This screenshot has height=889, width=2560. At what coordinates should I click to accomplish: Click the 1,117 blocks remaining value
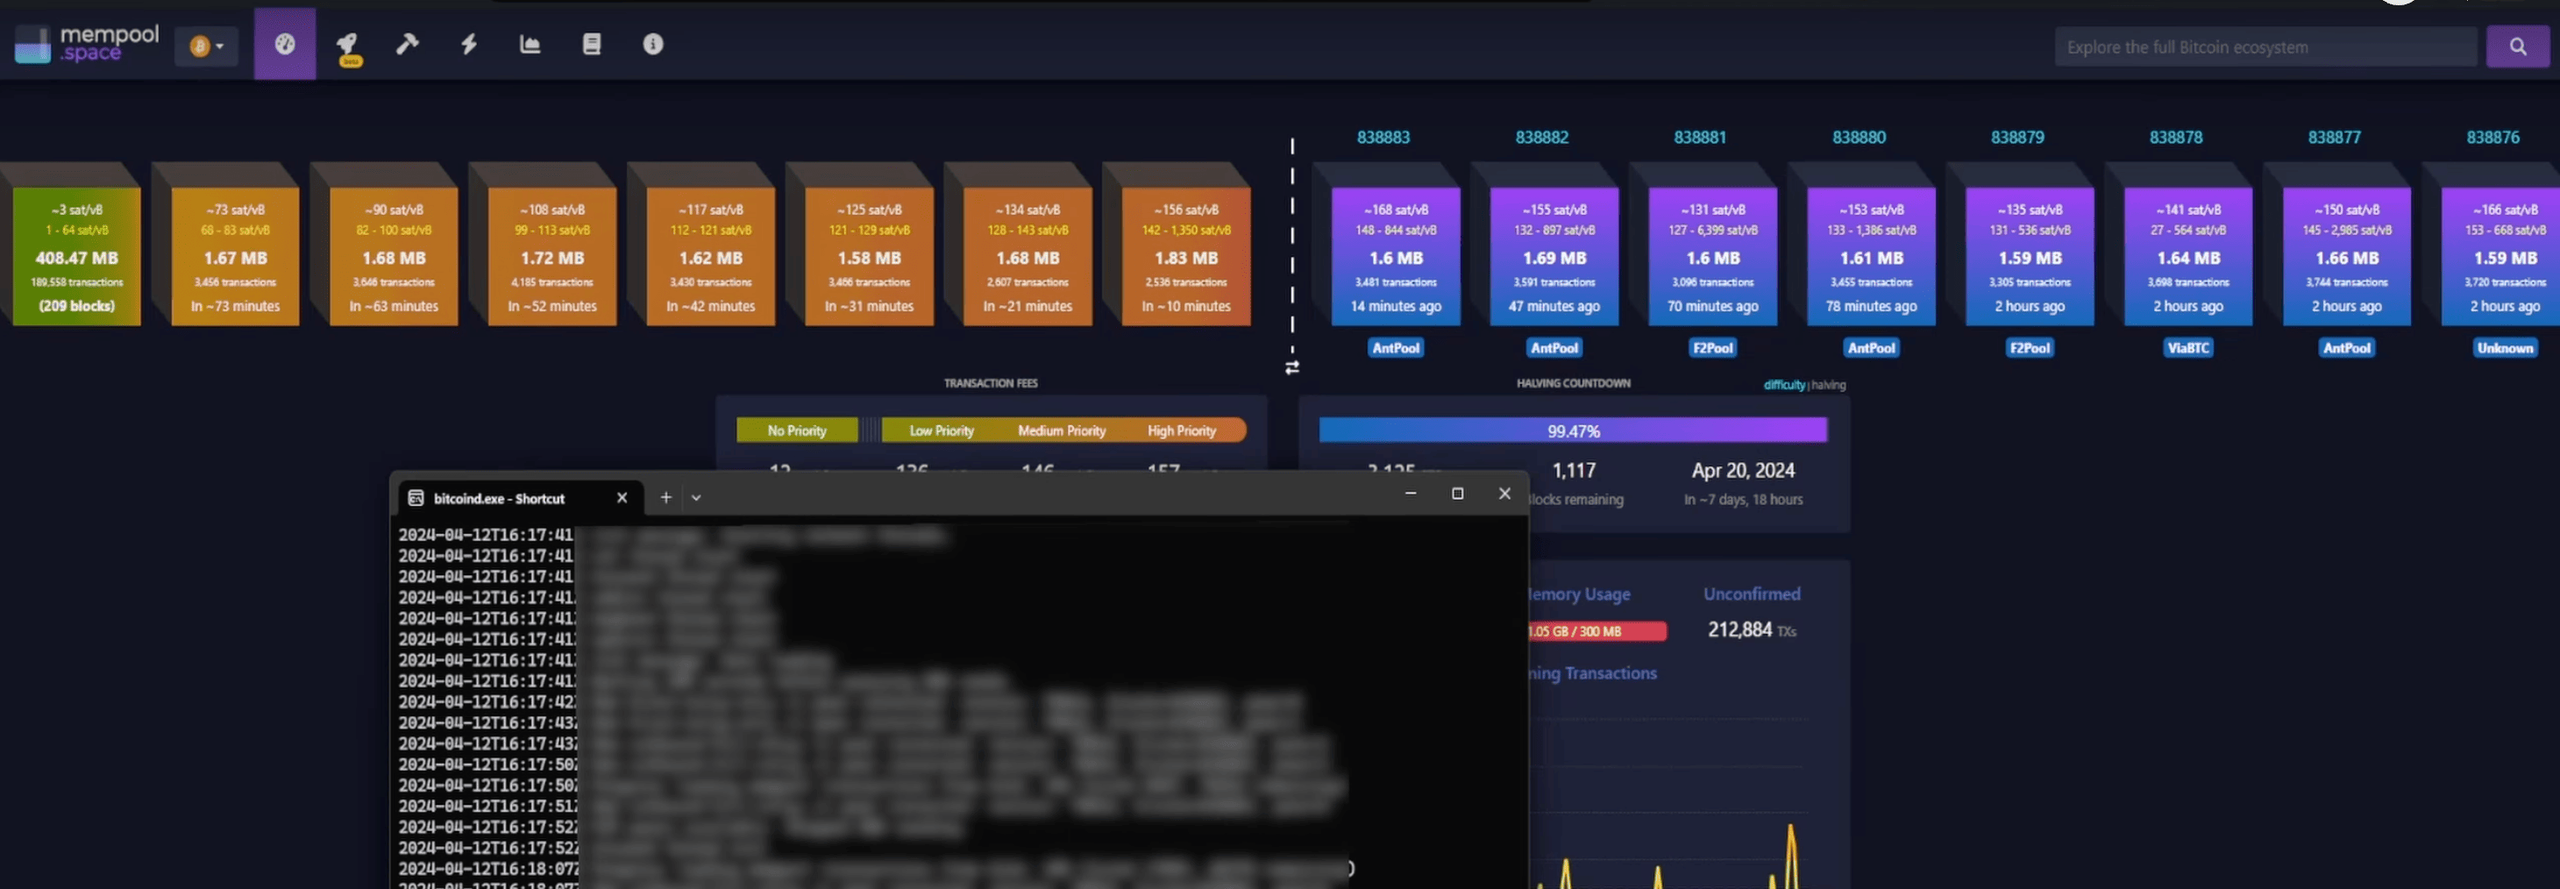pos(1574,470)
